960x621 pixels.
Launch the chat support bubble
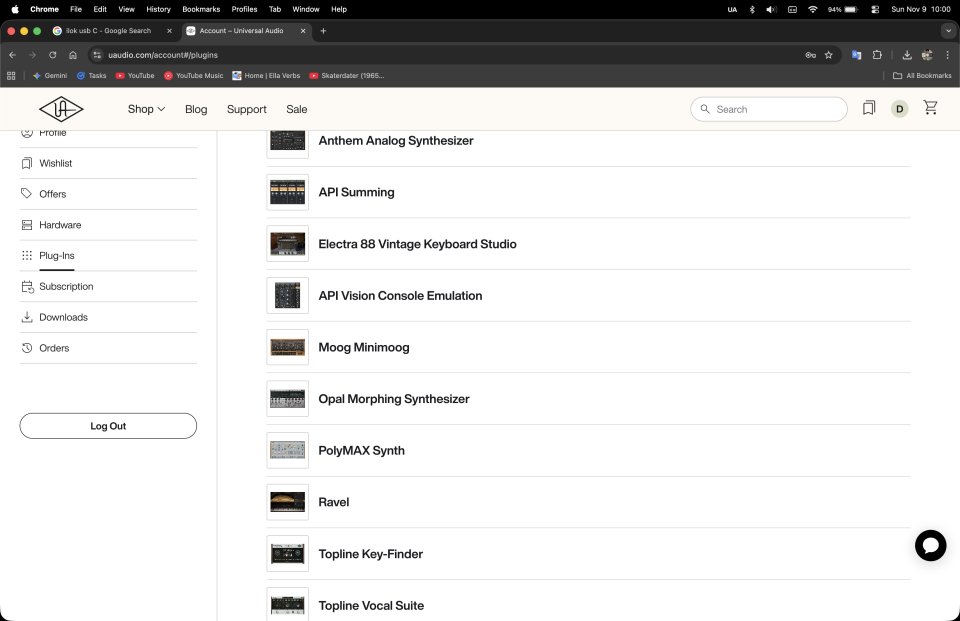coord(930,546)
